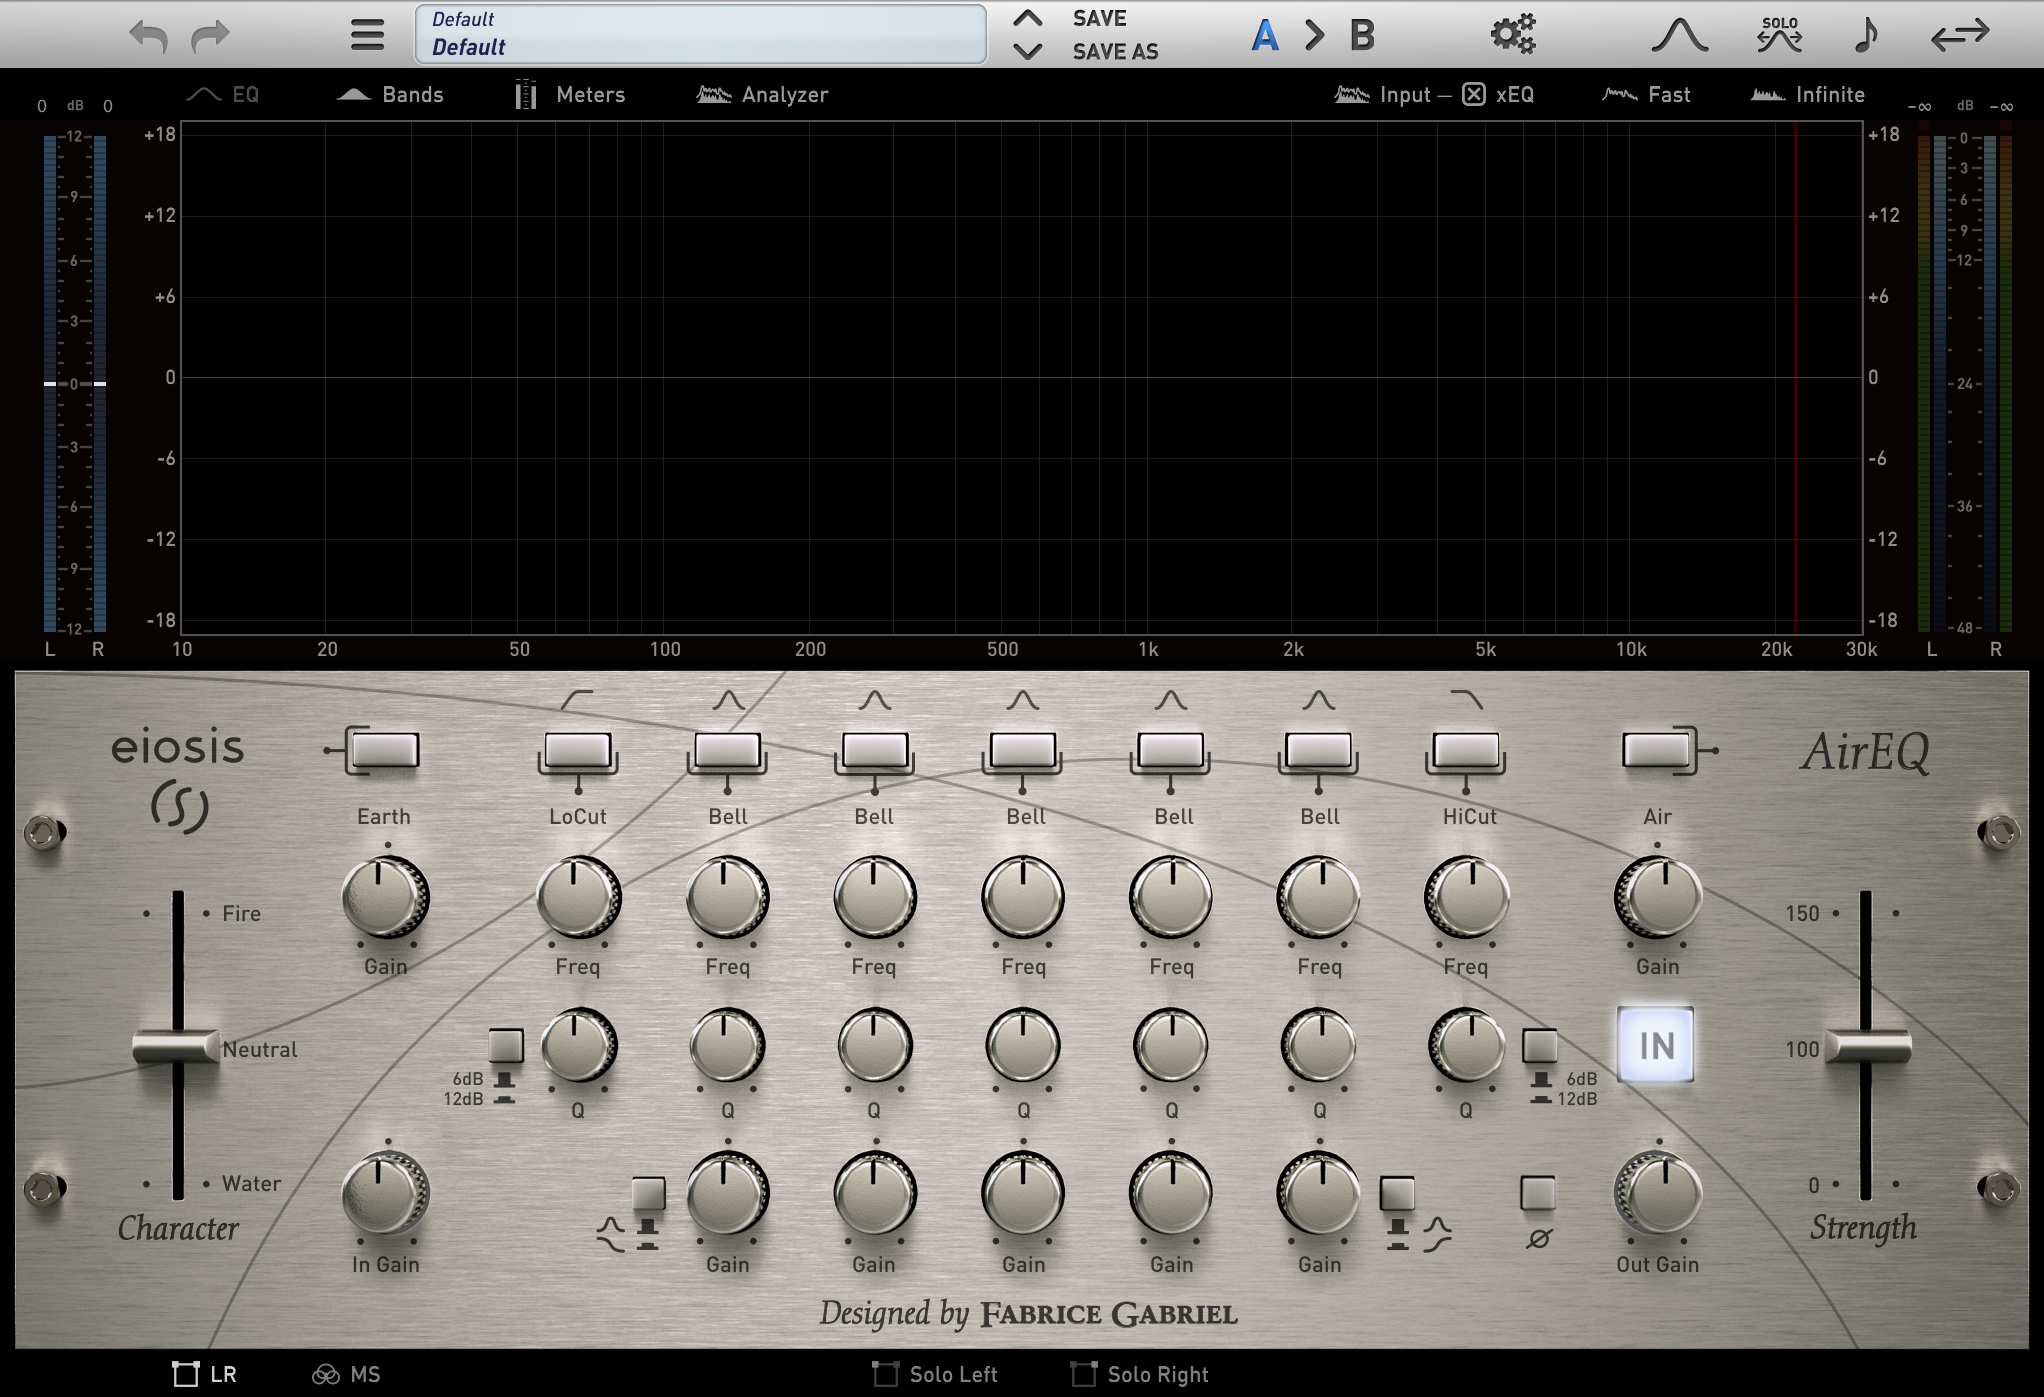Toggle the LoCut band switch
Viewport: 2044px width, 1397px height.
point(578,751)
